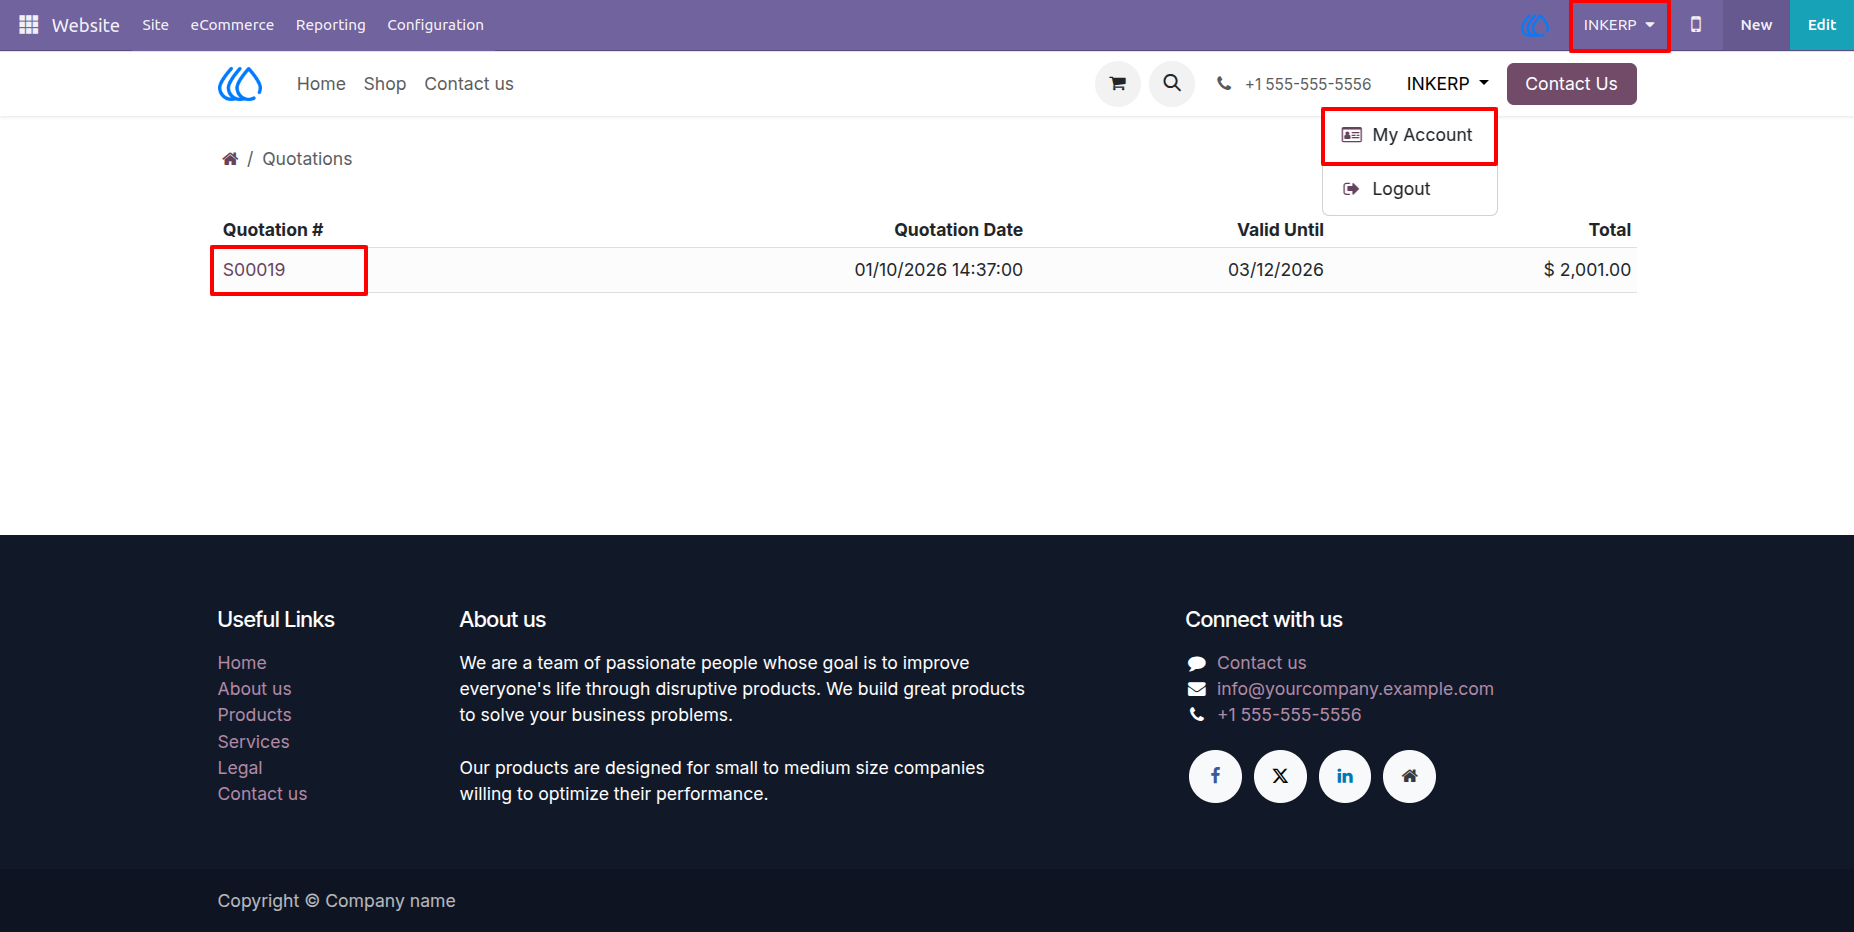
Task: Open the apps grid menu icon
Action: [28, 25]
